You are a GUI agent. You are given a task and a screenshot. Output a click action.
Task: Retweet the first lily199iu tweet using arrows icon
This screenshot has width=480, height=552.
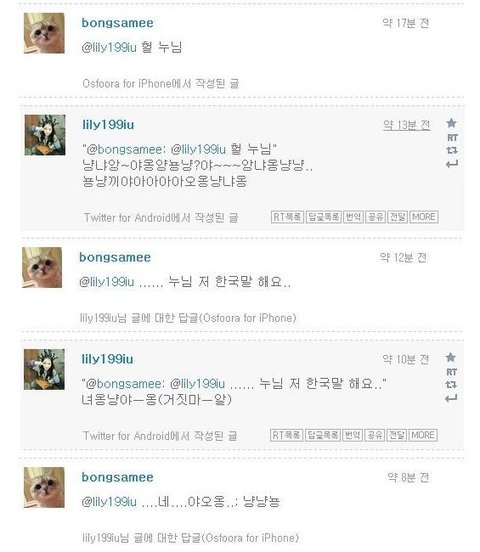452,150
